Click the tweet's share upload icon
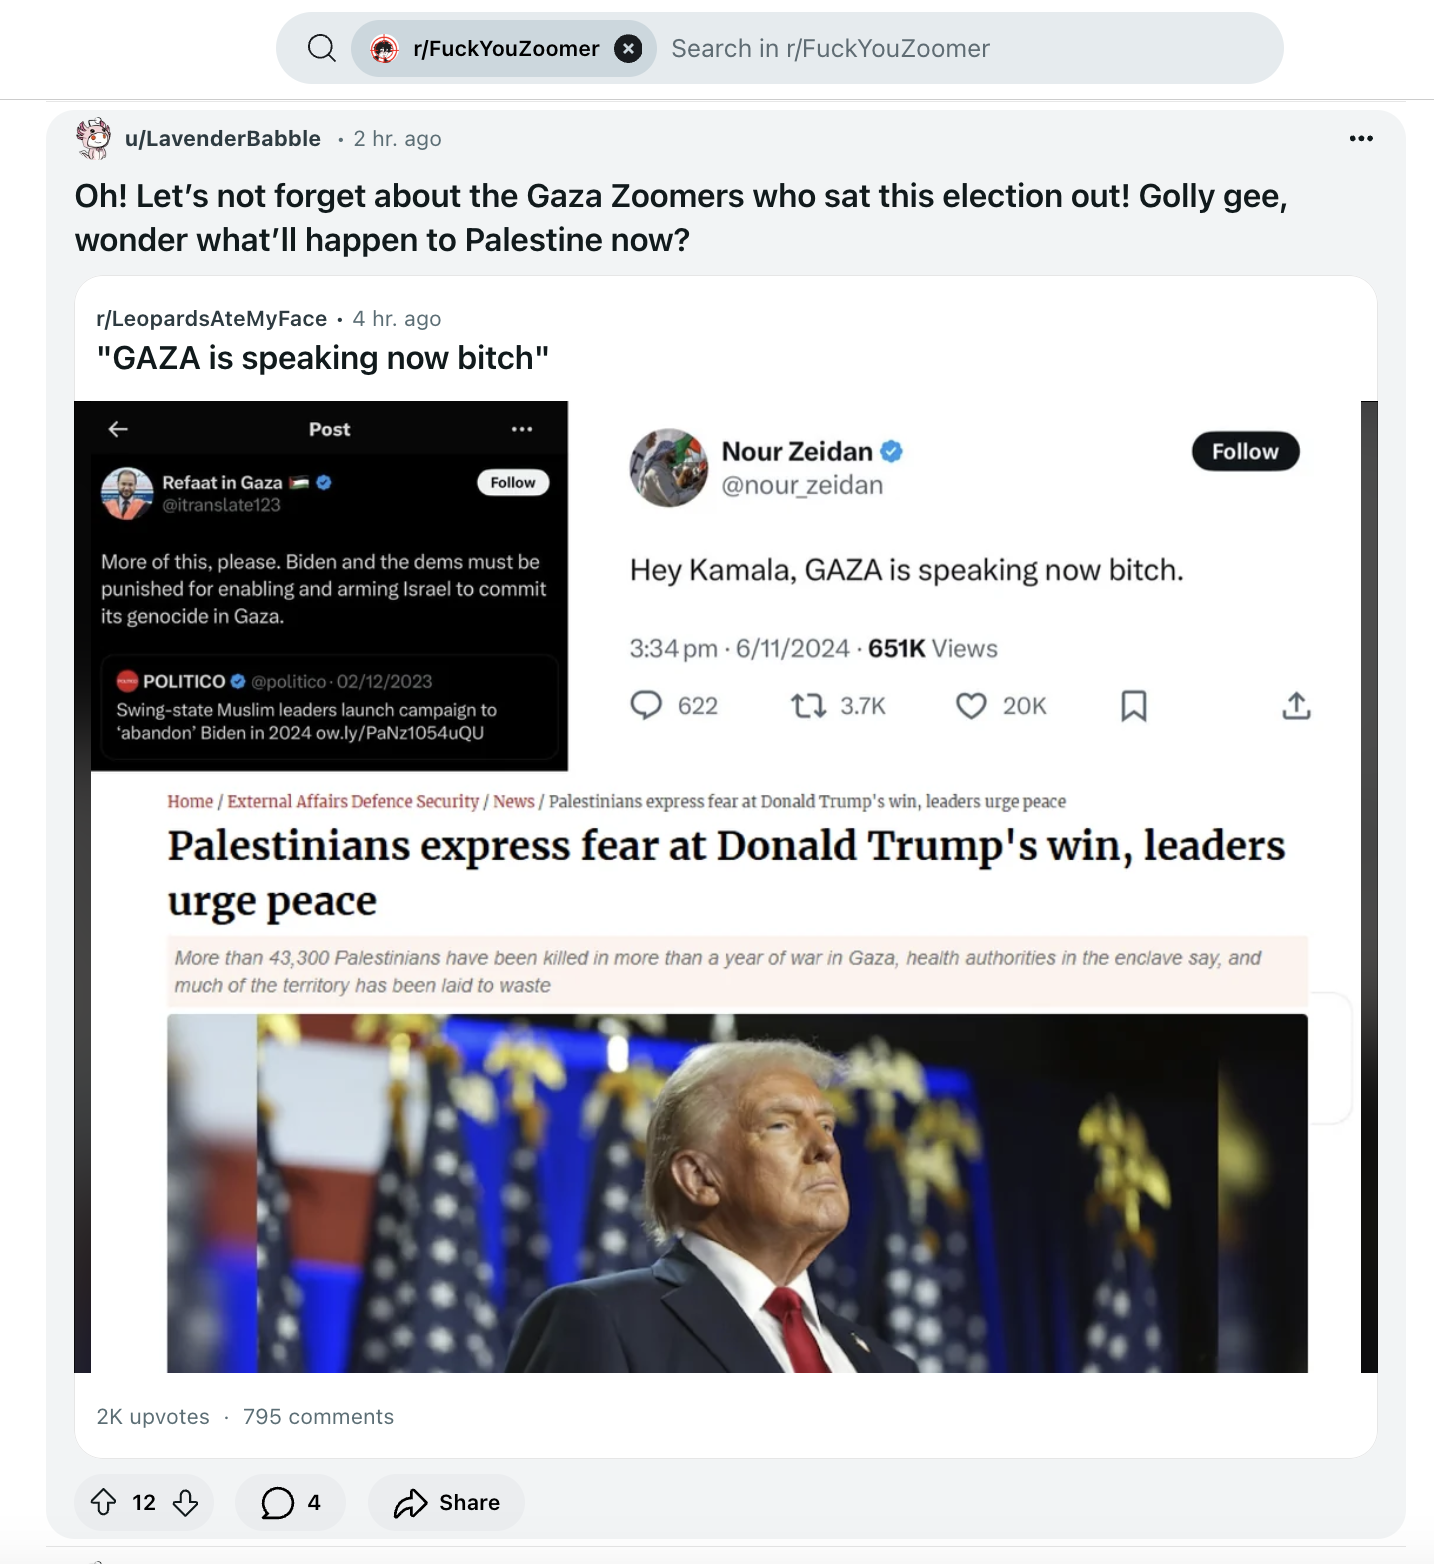The width and height of the screenshot is (1434, 1564). pyautogui.click(x=1296, y=706)
